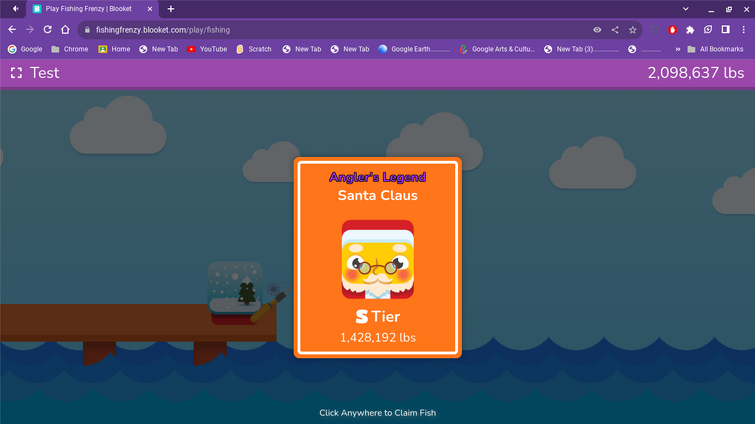755x424 pixels.
Task: Expand the tab search chevron
Action: coord(686,9)
